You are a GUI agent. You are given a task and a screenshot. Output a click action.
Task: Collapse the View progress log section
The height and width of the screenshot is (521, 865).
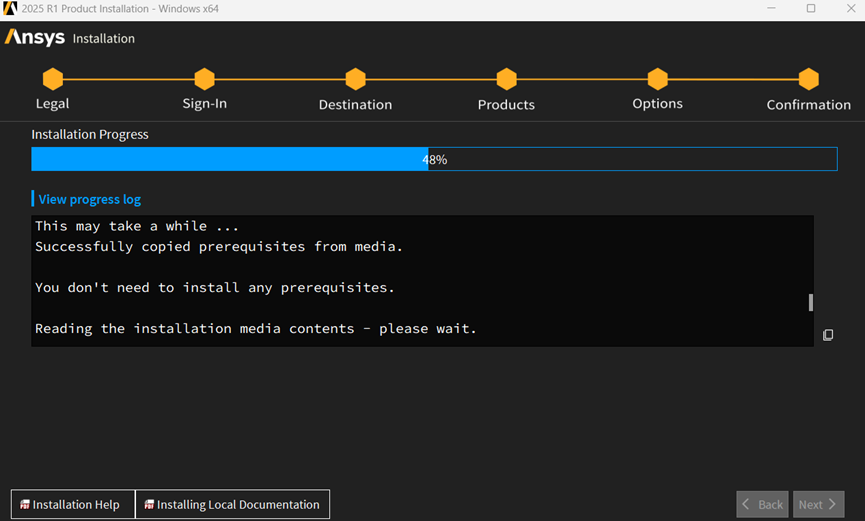click(x=89, y=199)
